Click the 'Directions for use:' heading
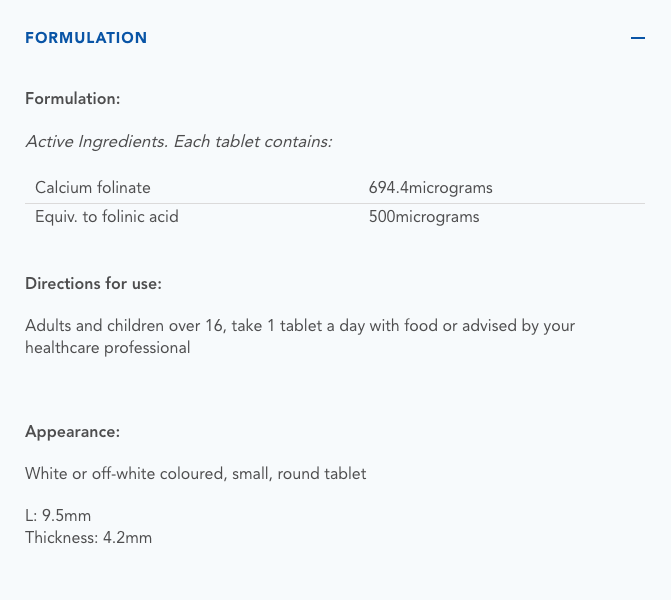Viewport: 671px width, 600px height. pyautogui.click(x=93, y=284)
